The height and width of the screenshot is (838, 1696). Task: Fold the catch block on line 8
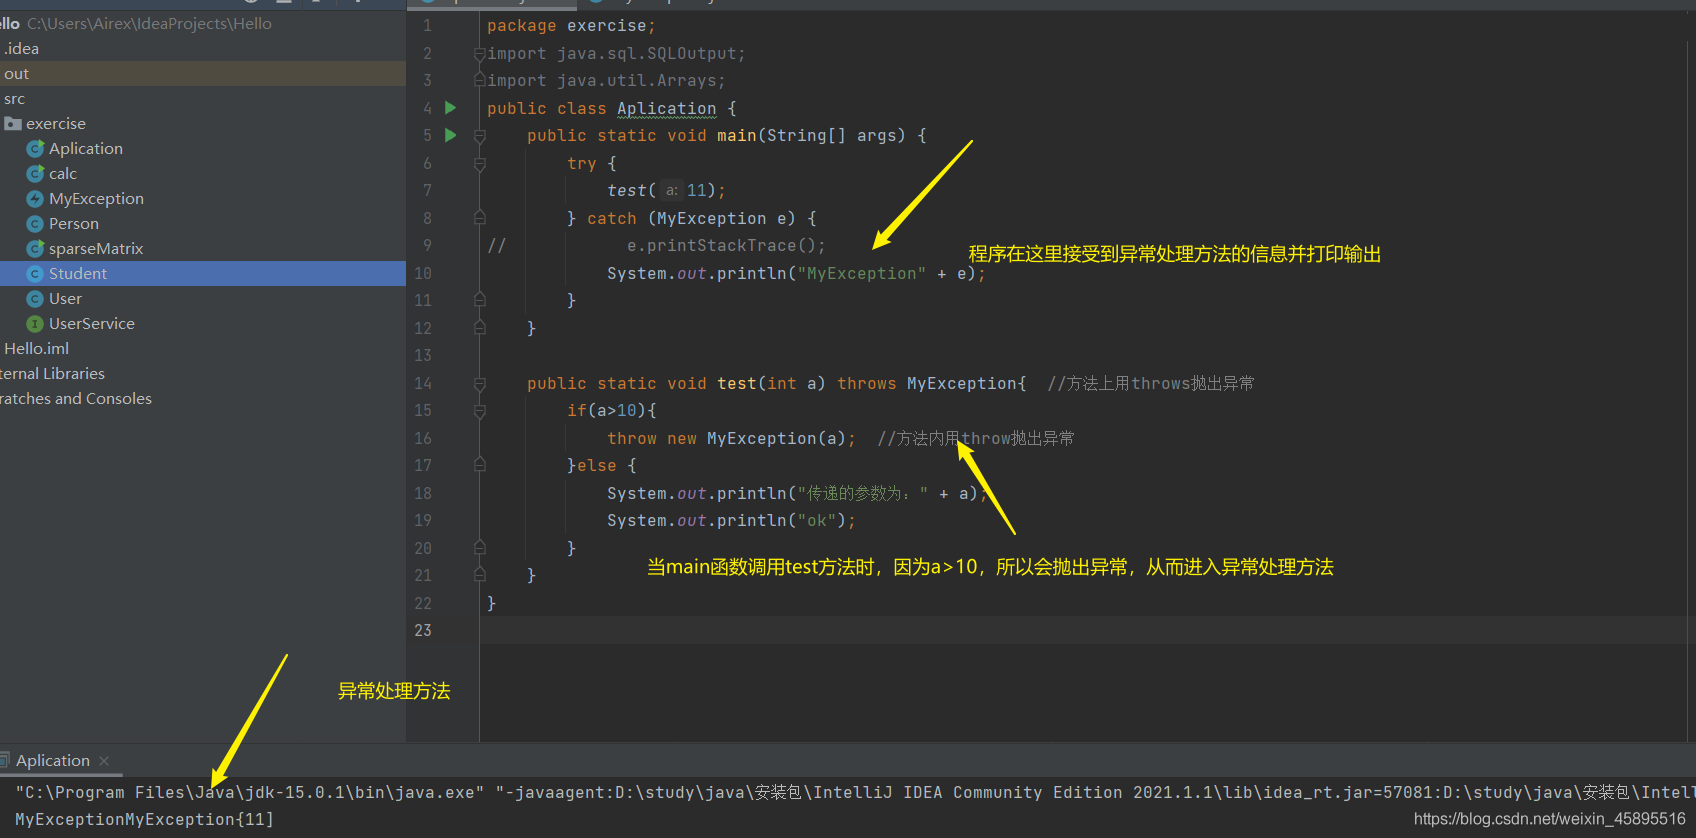(x=480, y=217)
